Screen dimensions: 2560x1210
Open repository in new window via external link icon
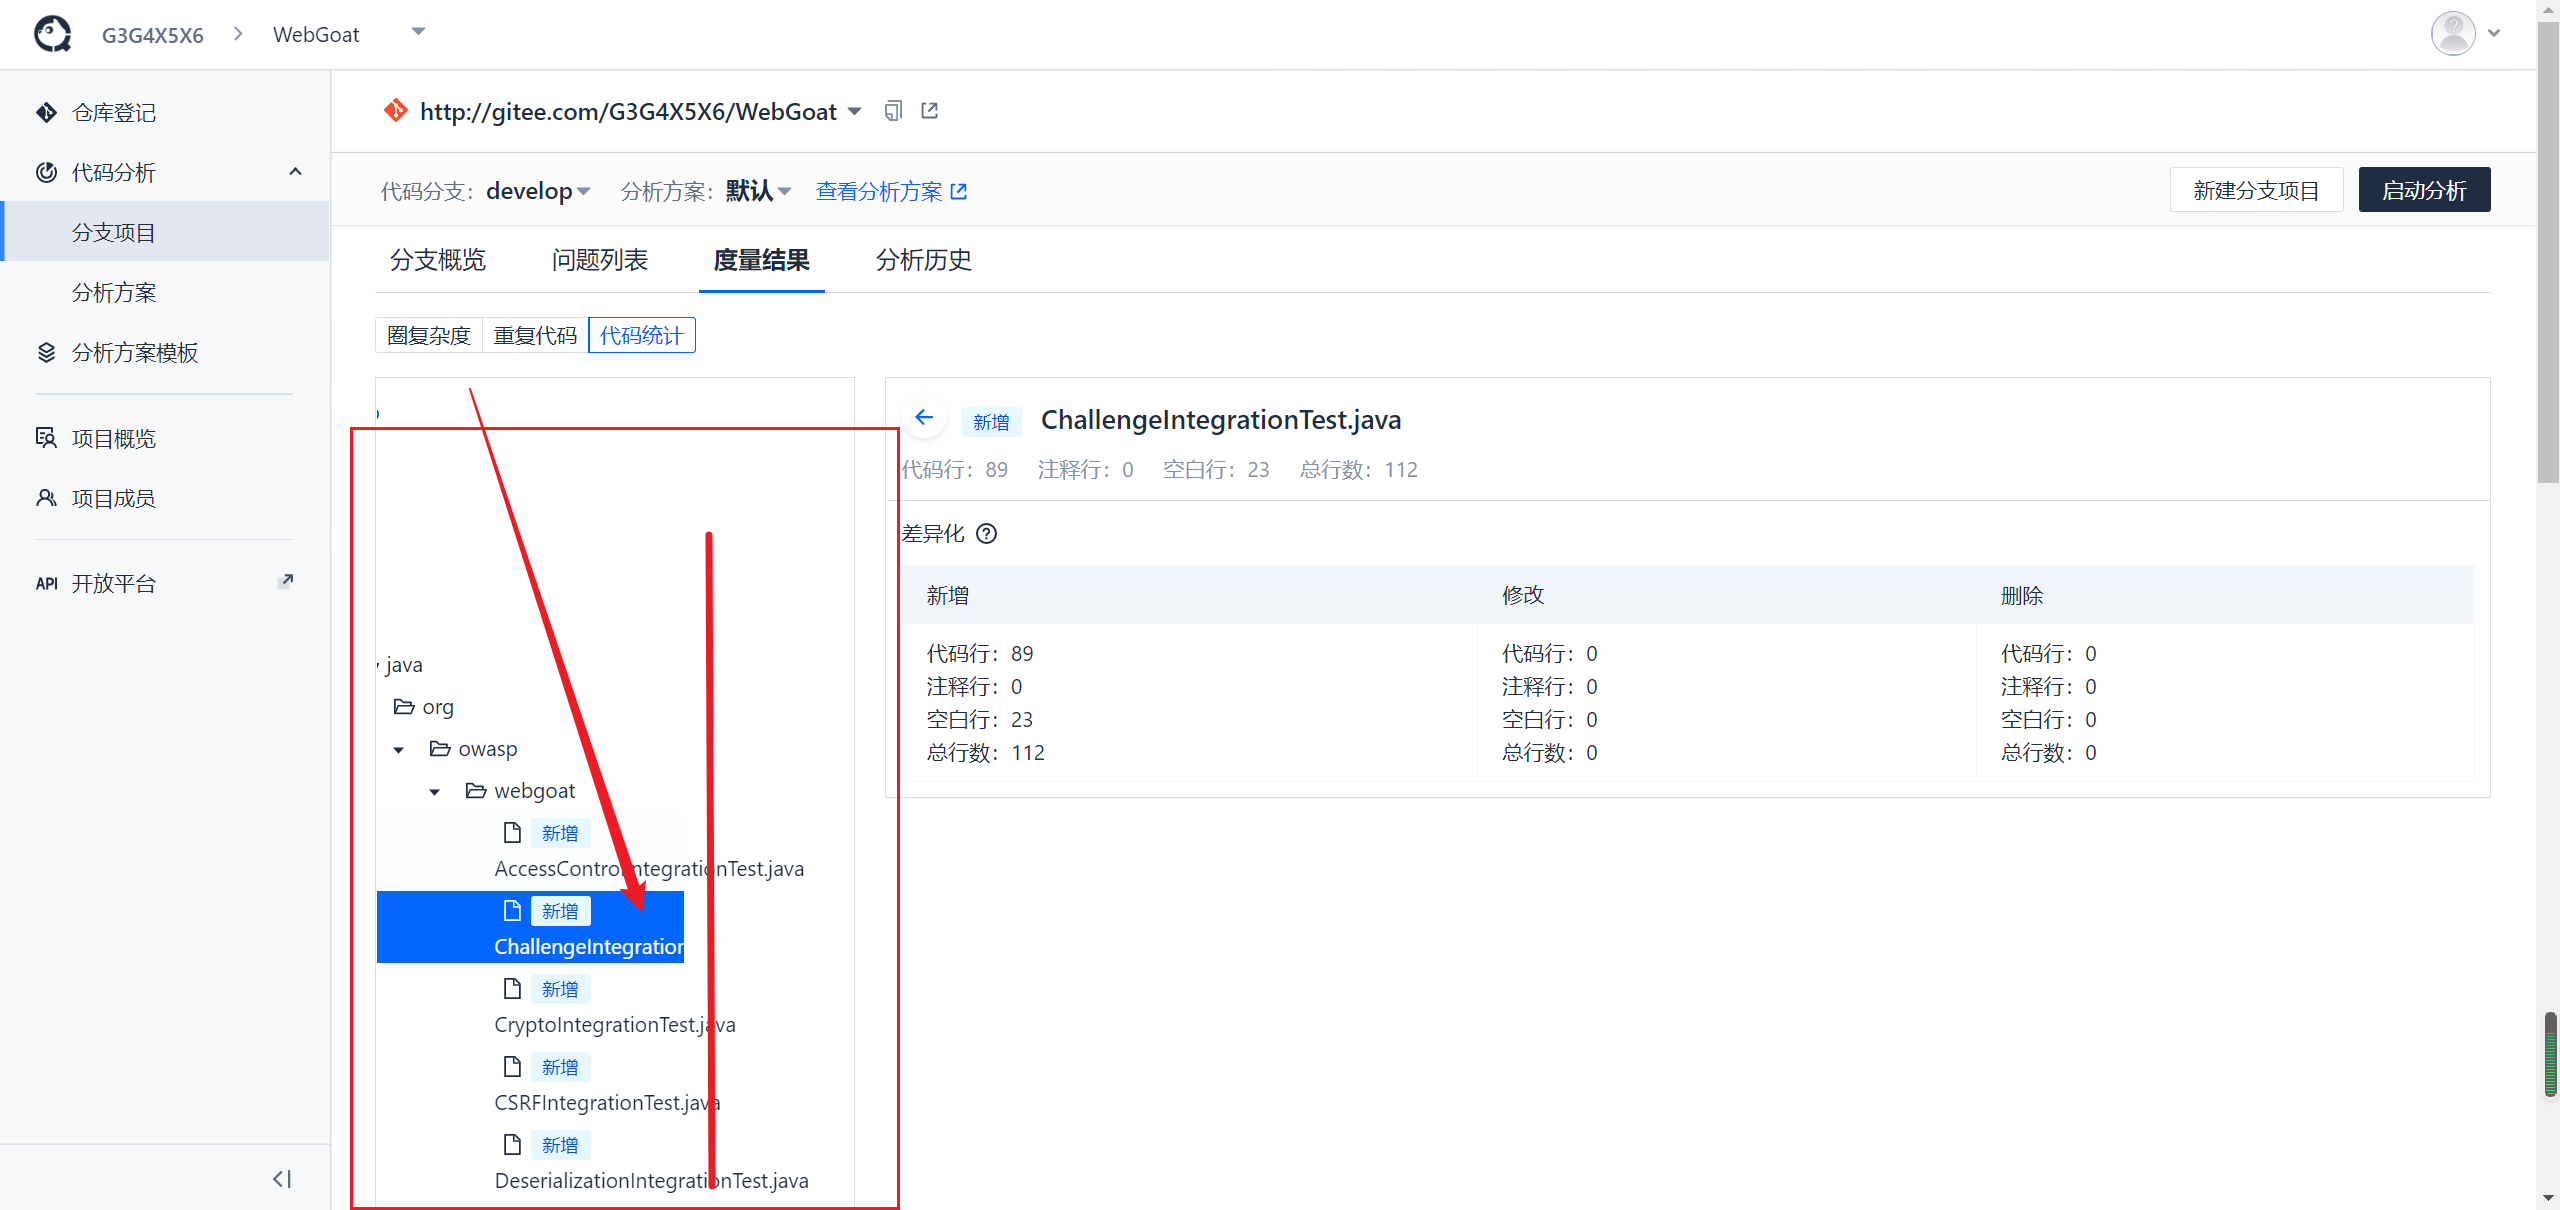coord(929,110)
